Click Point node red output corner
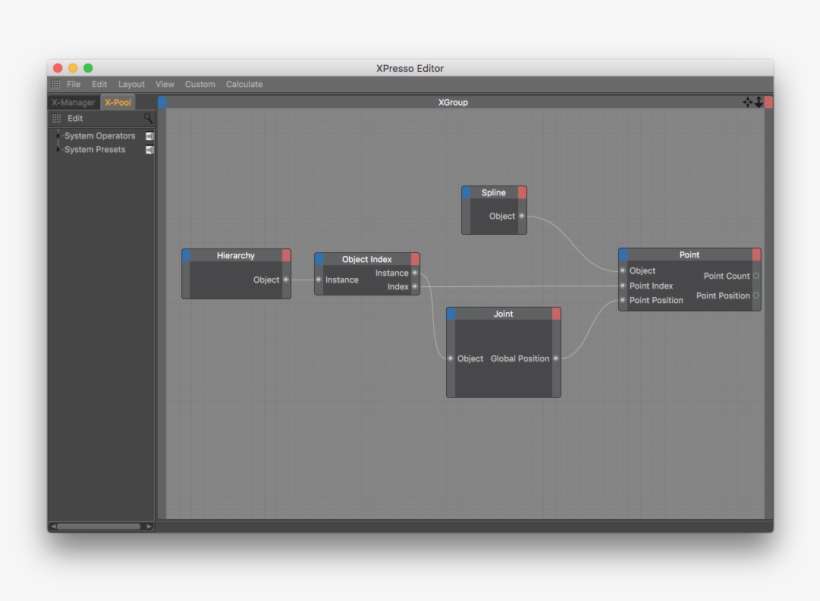The image size is (820, 601). pyautogui.click(x=756, y=255)
